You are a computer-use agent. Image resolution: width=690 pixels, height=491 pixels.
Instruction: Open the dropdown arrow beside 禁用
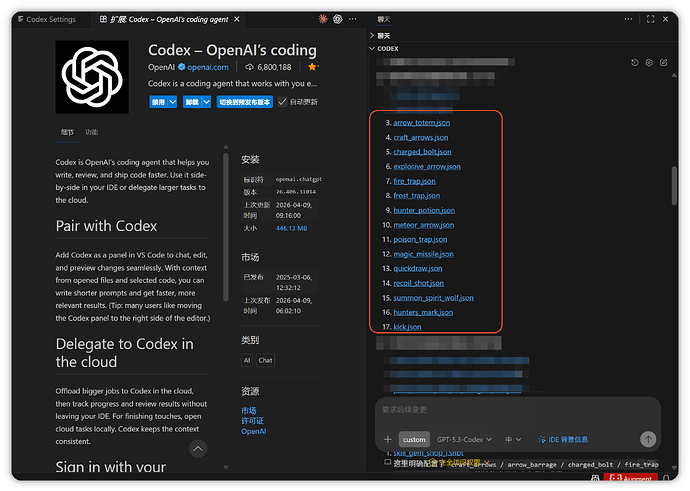click(172, 102)
